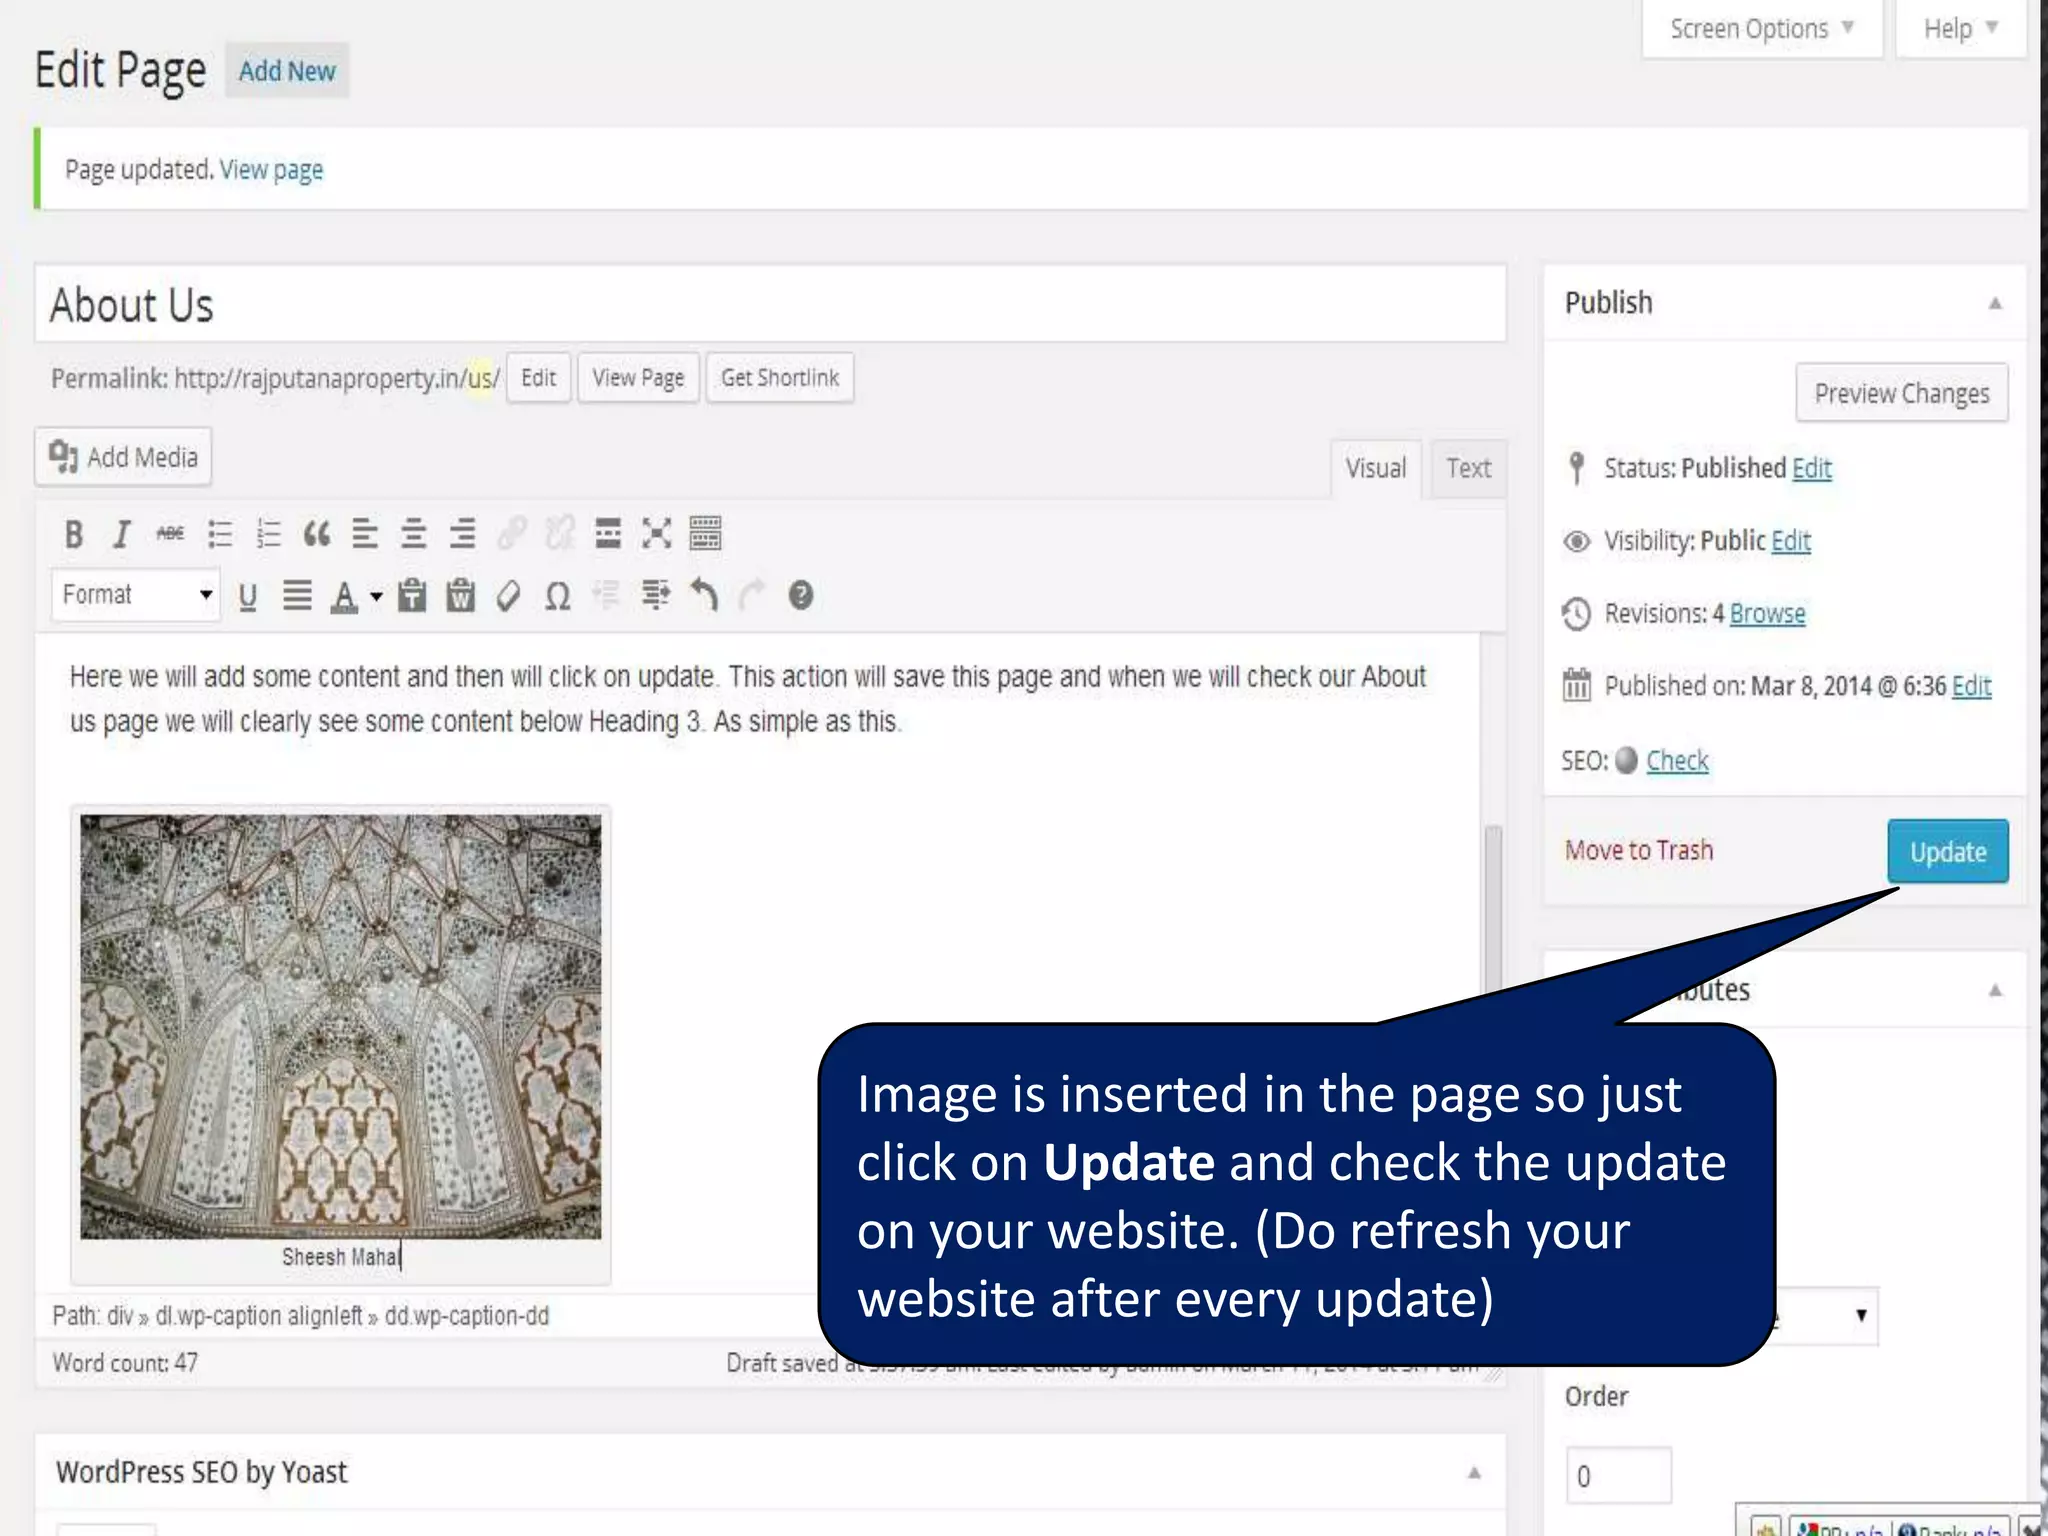Apply italic formatting
The image size is (2048, 1536).
(x=121, y=534)
